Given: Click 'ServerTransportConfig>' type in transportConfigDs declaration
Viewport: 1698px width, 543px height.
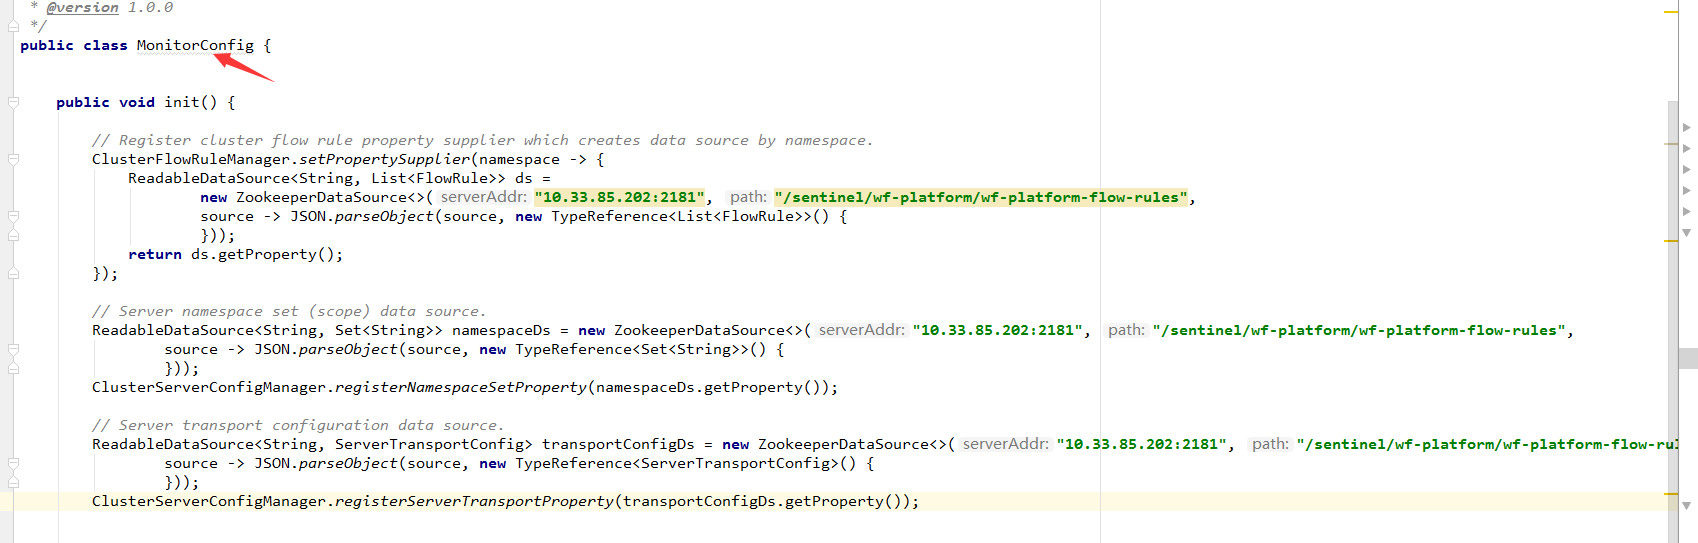Looking at the screenshot, I should click(434, 444).
